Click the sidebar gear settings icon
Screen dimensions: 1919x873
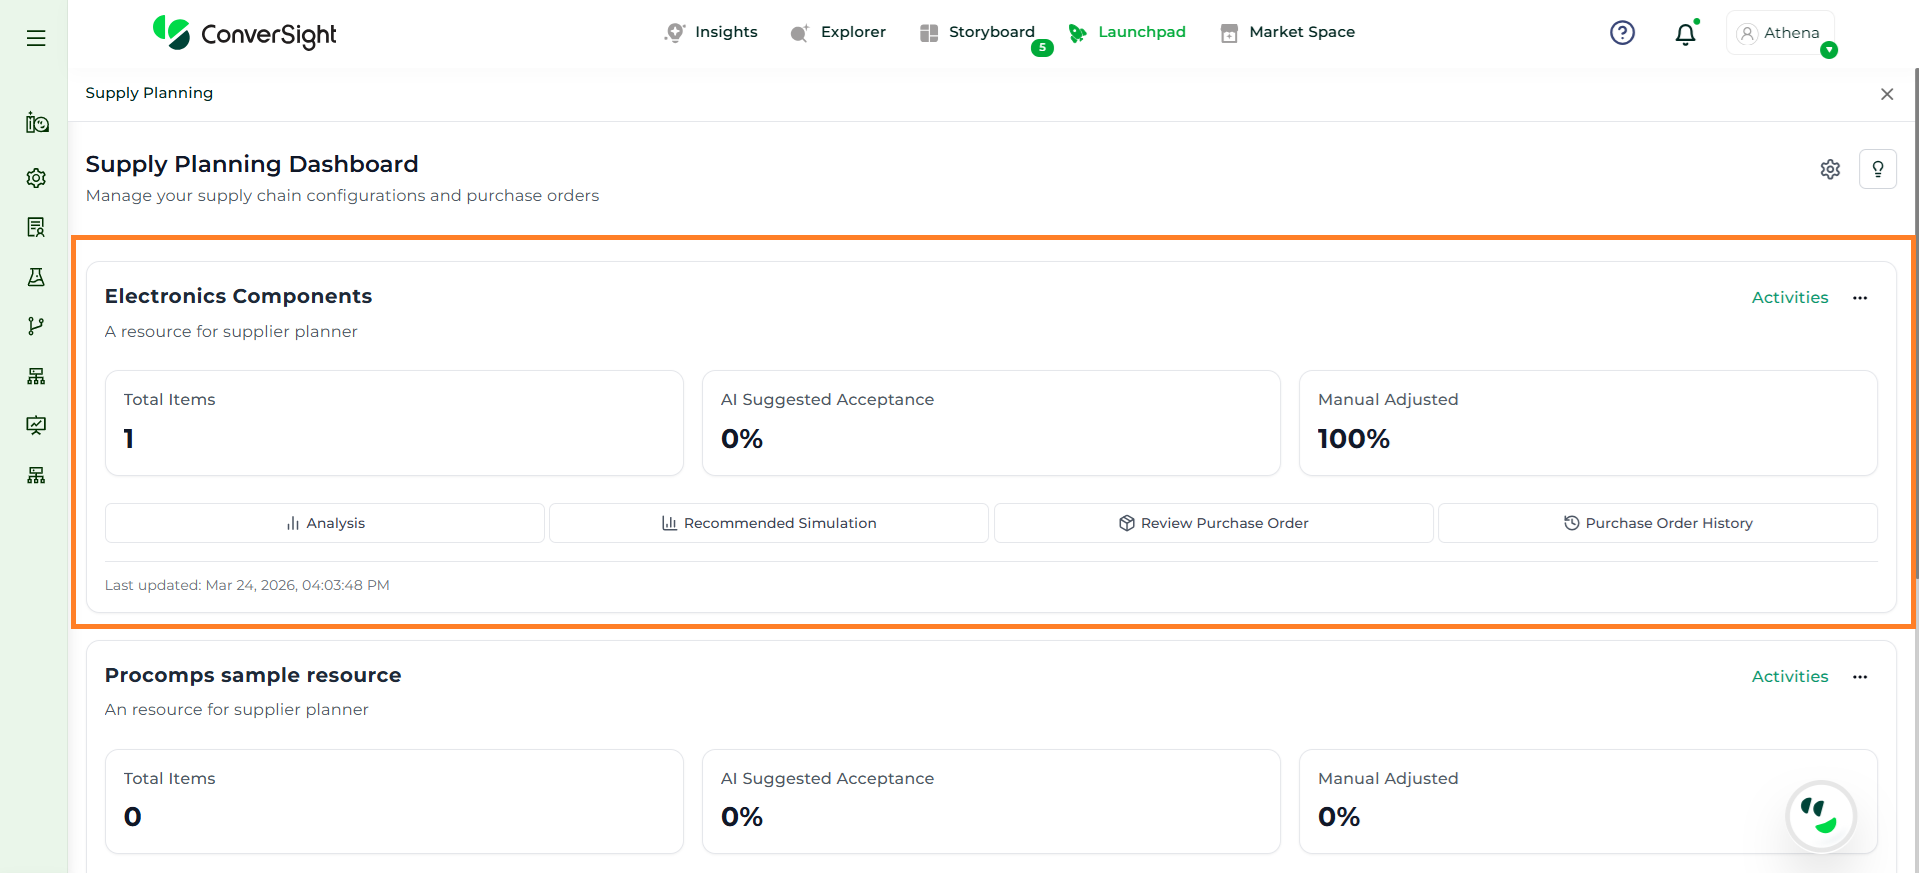(x=36, y=178)
